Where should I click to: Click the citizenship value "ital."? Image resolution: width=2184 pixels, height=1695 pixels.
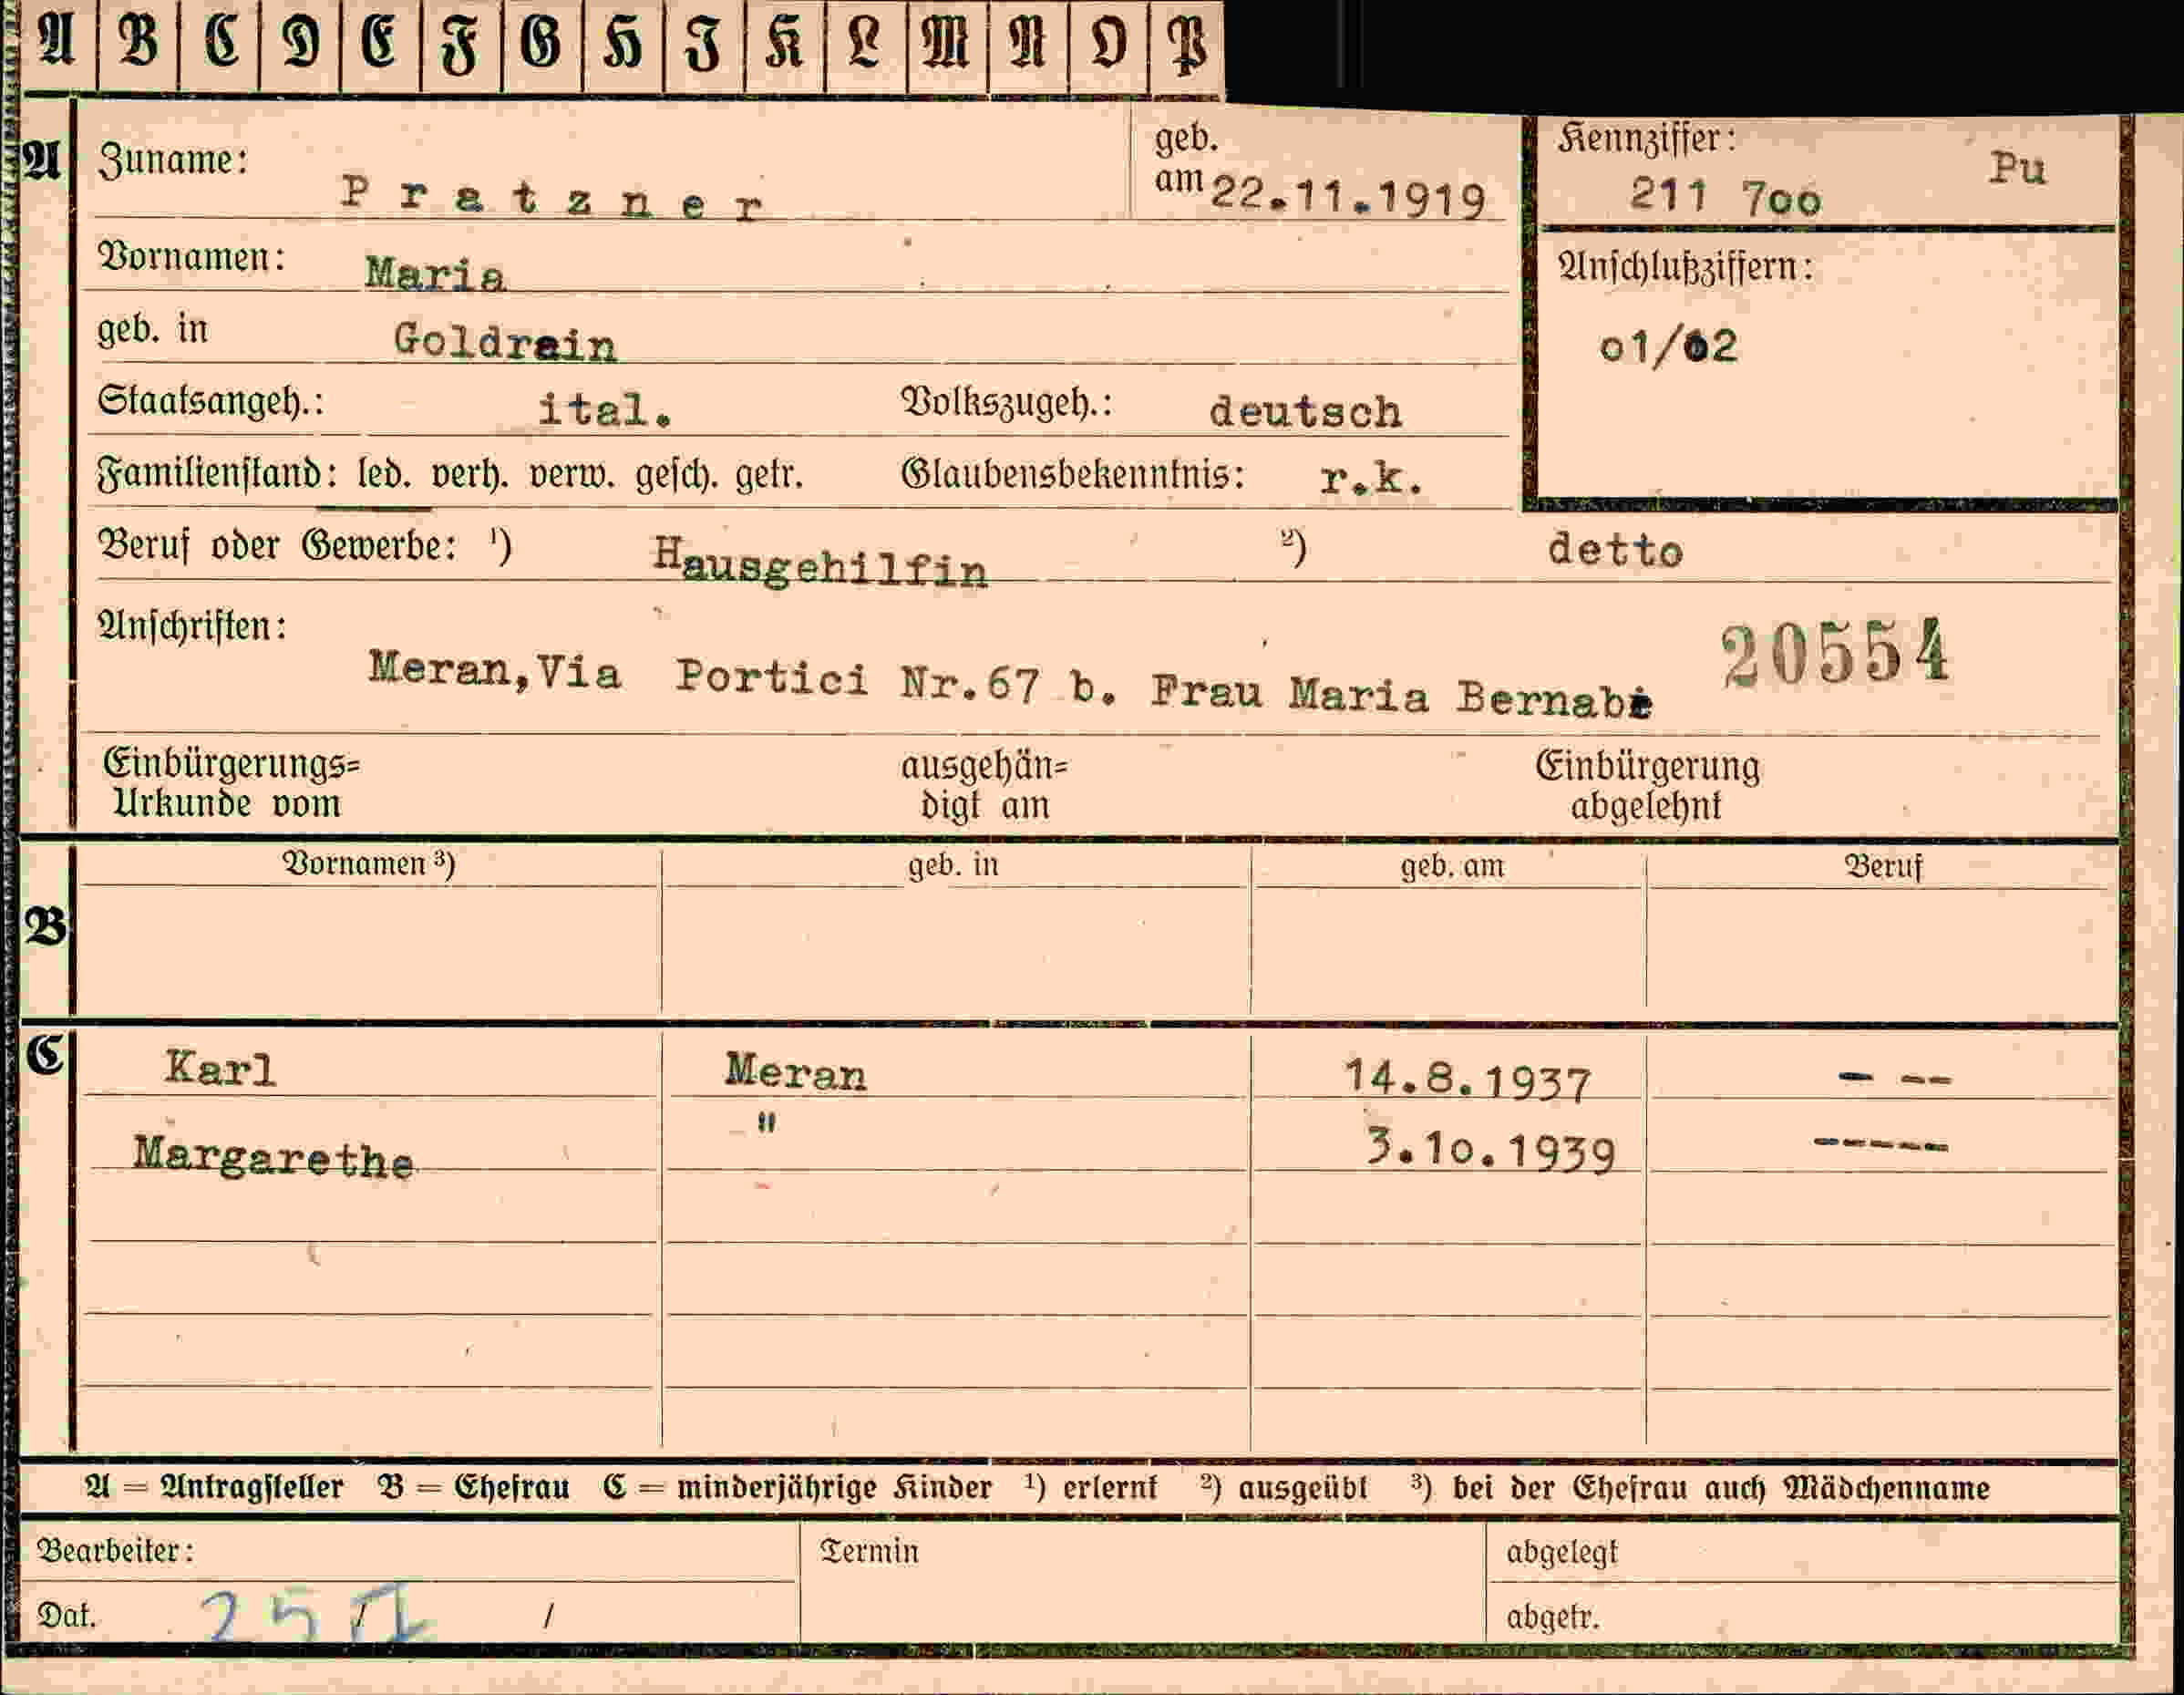pyautogui.click(x=605, y=410)
